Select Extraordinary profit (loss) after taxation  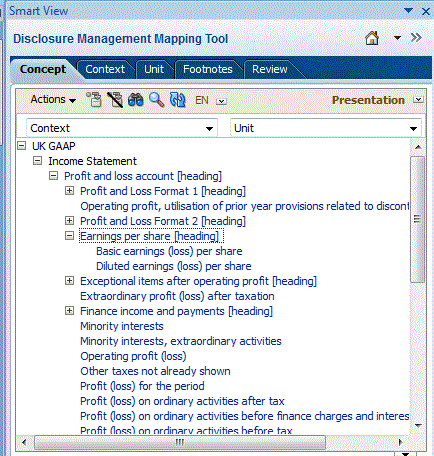point(177,296)
